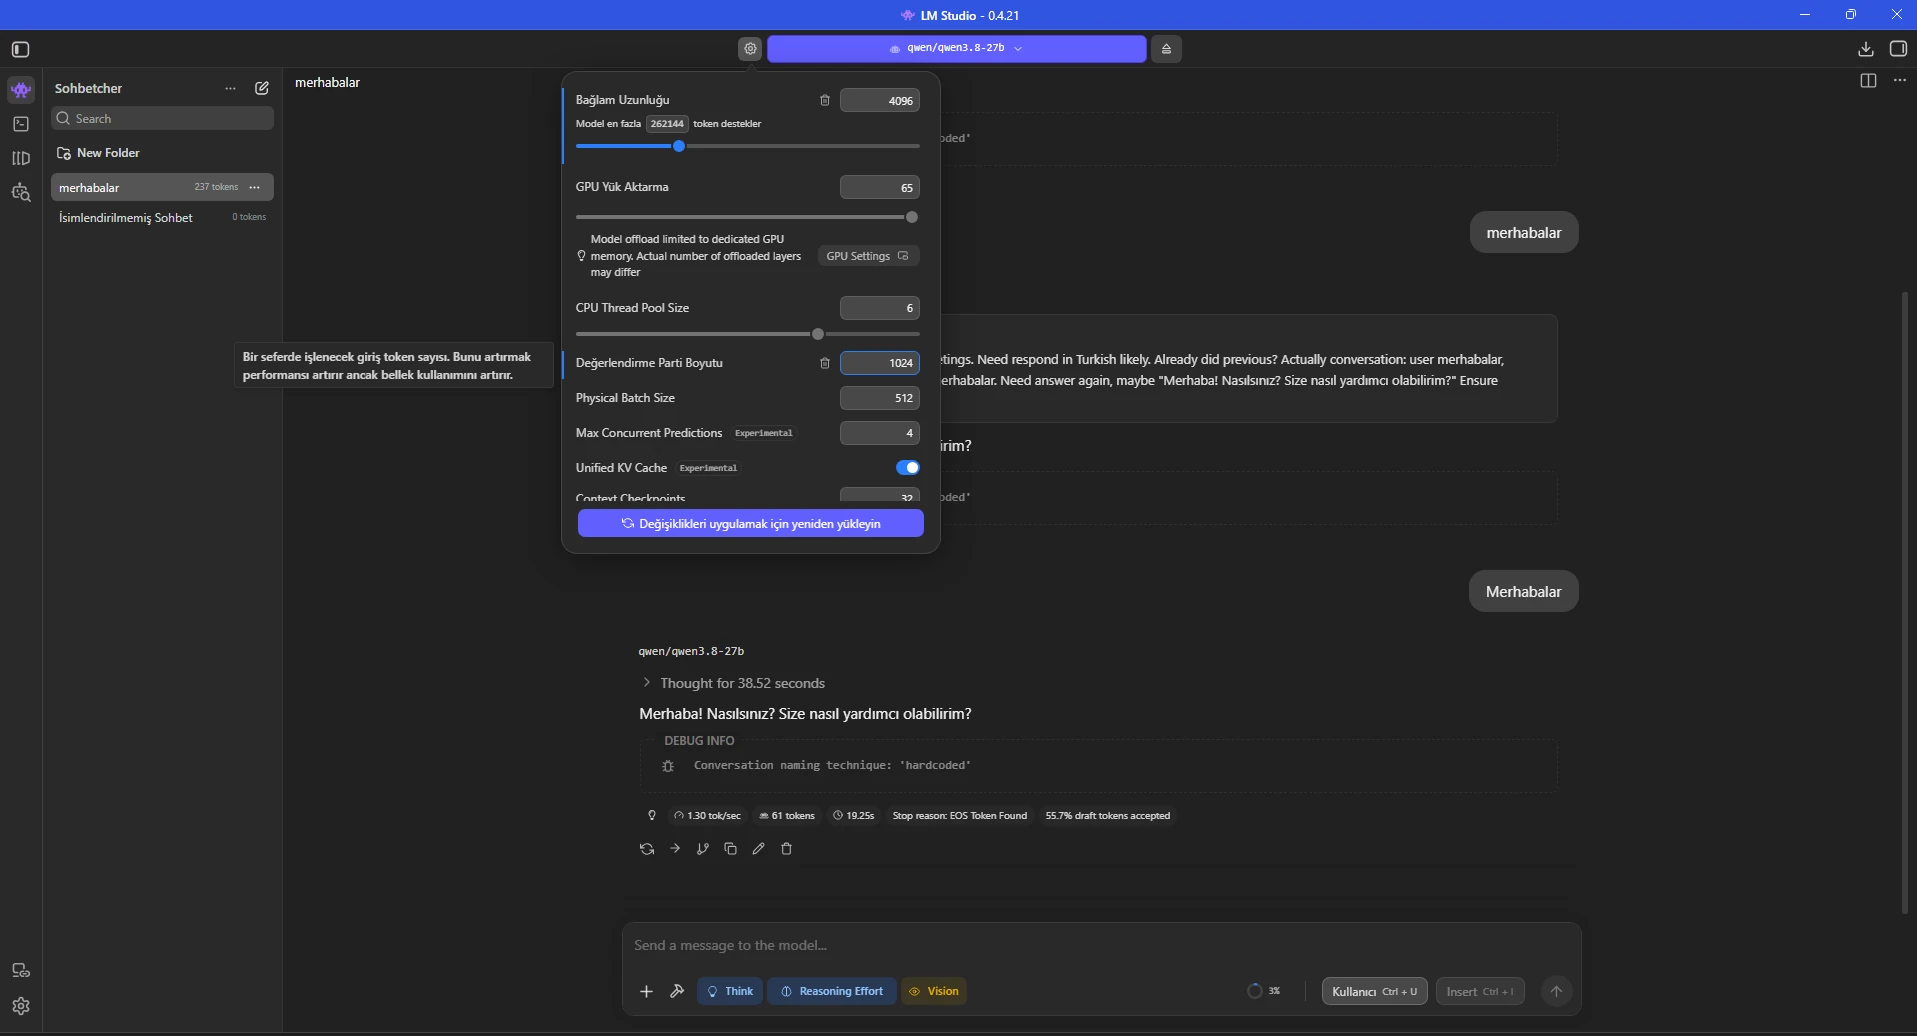Click the 3% context usage indicator
The height and width of the screenshot is (1036, 1917).
click(1264, 991)
